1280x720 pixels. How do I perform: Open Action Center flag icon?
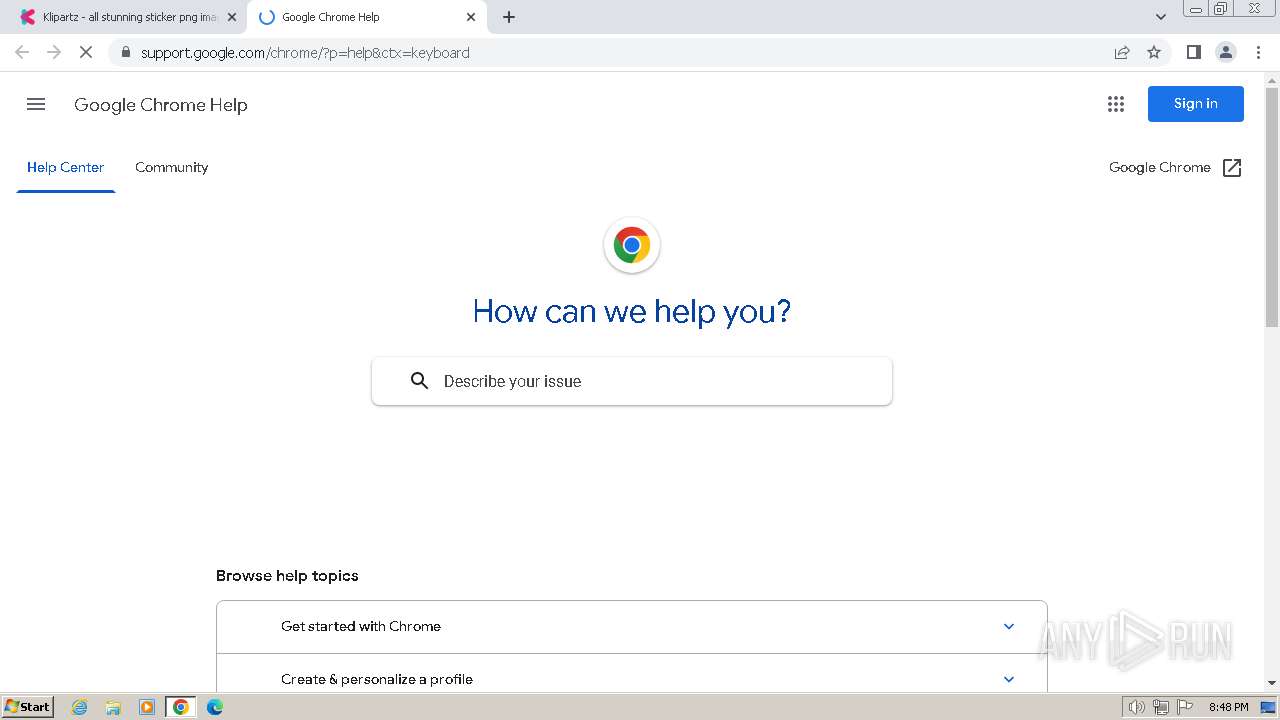tap(1185, 707)
